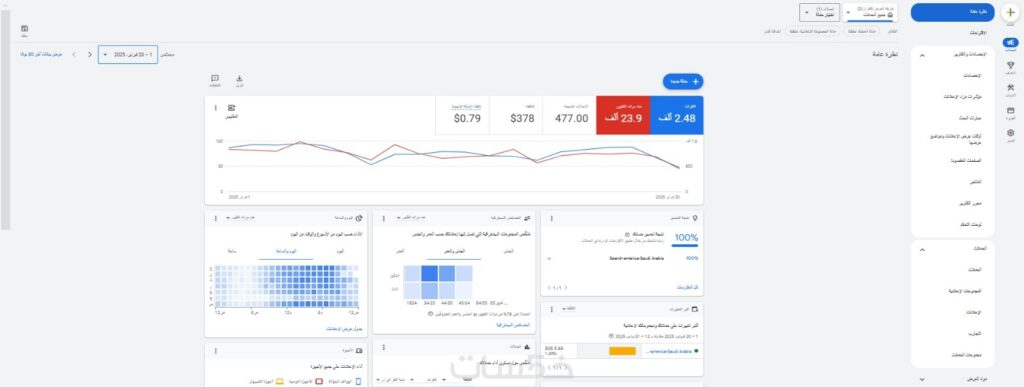Click the calendar icon on biggest changes card
Viewport: 1024px width, 387px height.
(x=695, y=309)
